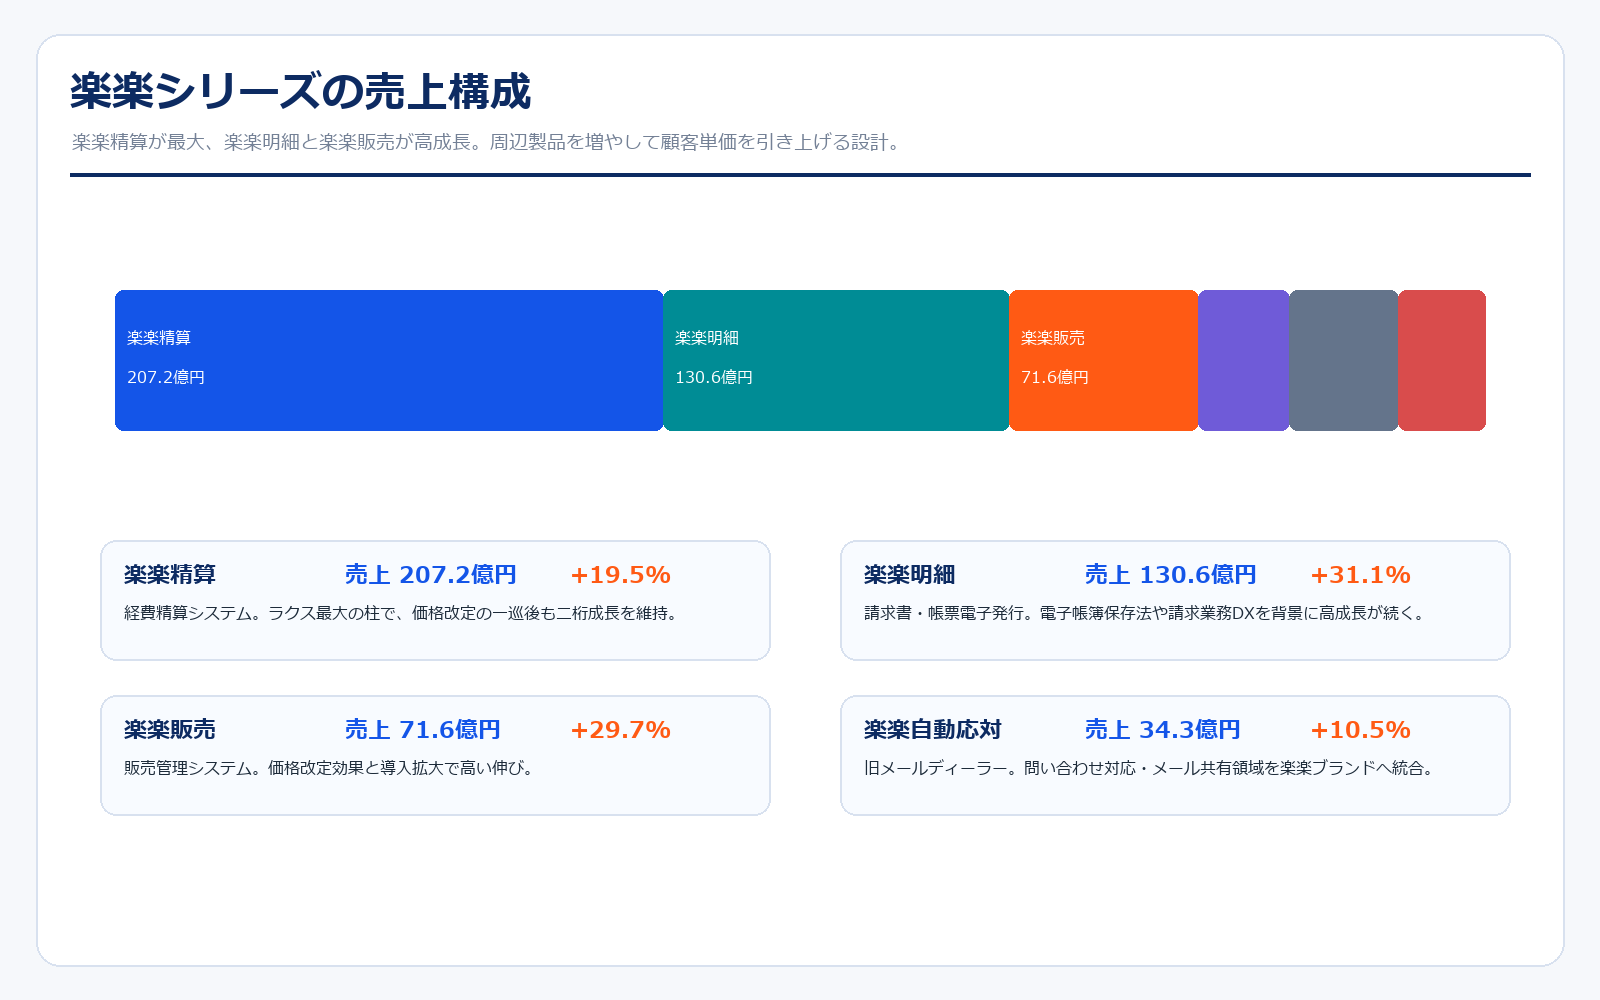
Task: Click the +19.5% growth figure
Action: tap(620, 575)
